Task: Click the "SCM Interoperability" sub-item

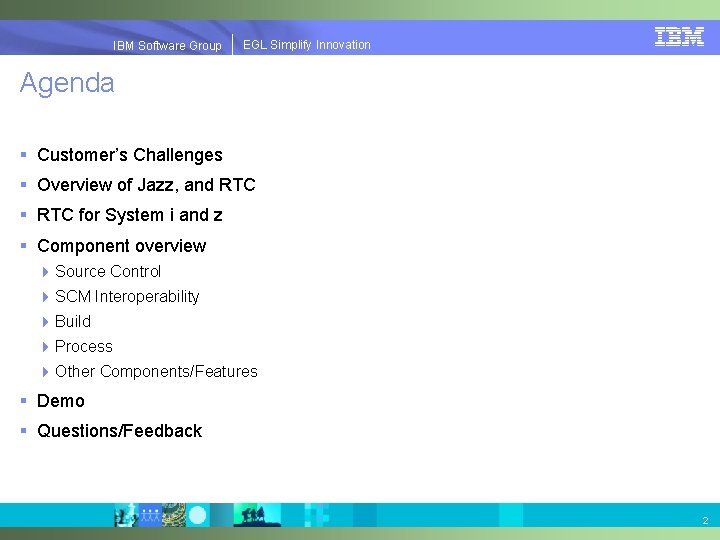Action: point(127,297)
